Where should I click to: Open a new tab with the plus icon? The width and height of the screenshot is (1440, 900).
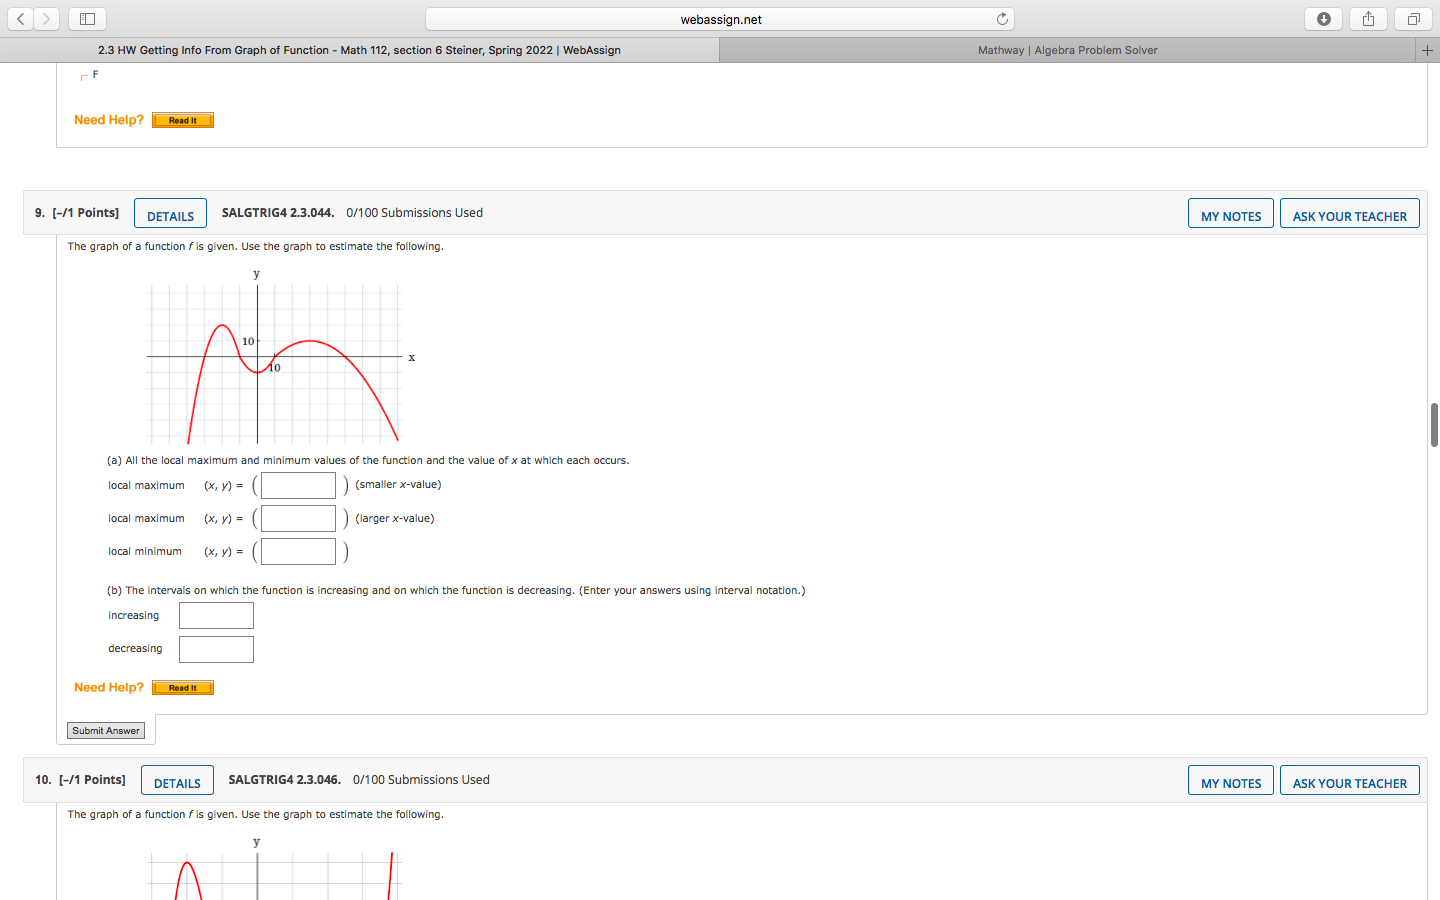click(1427, 49)
